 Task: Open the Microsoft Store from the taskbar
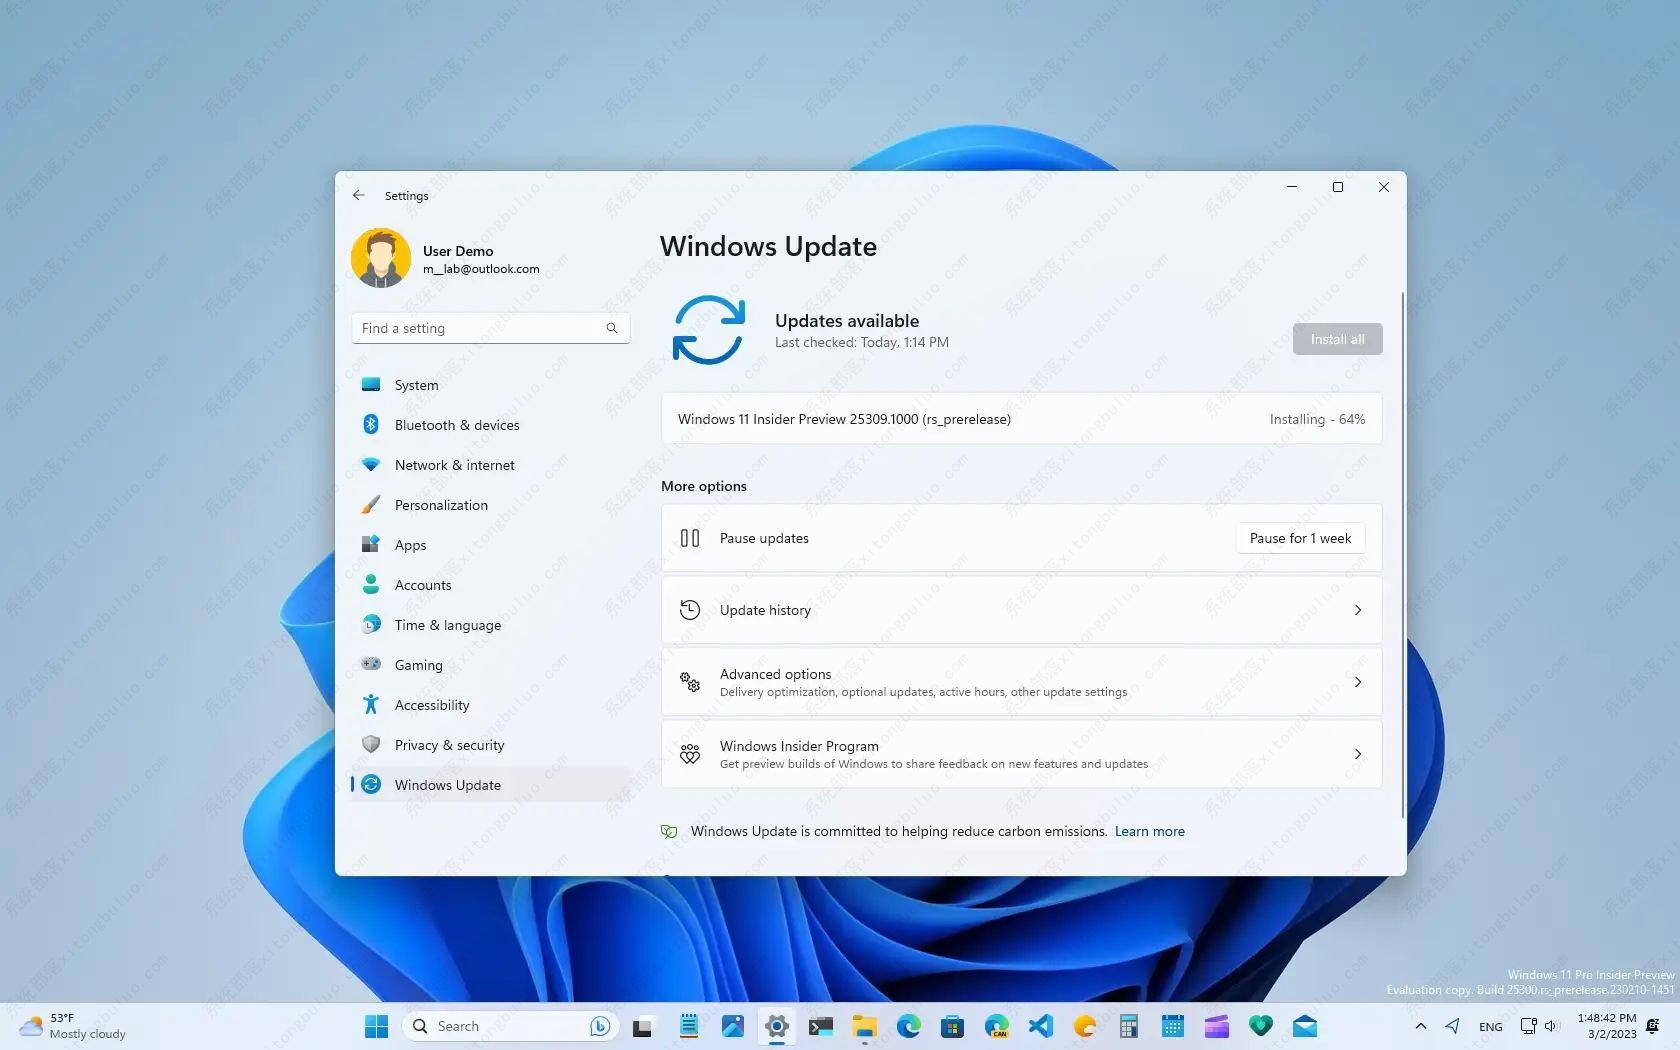tap(952, 1026)
